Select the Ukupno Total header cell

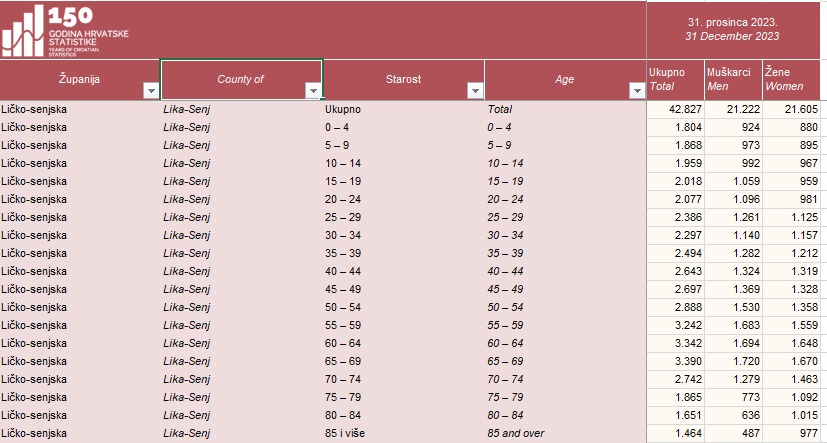676,80
